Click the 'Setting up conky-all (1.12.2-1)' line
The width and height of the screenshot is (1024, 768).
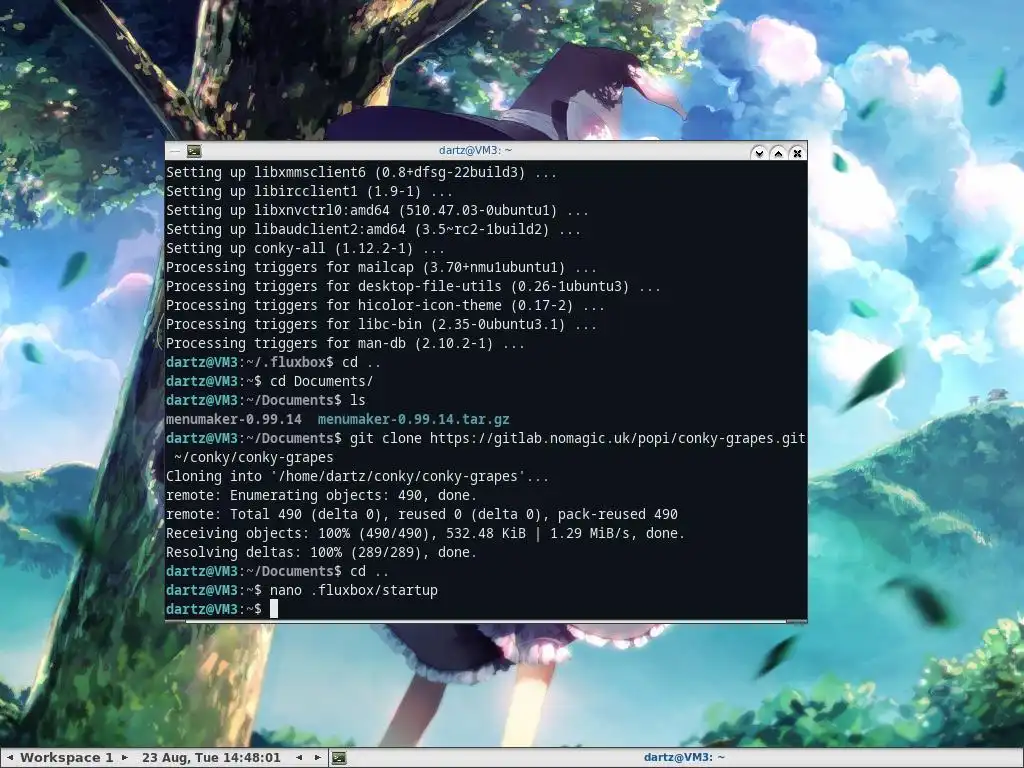pos(305,249)
